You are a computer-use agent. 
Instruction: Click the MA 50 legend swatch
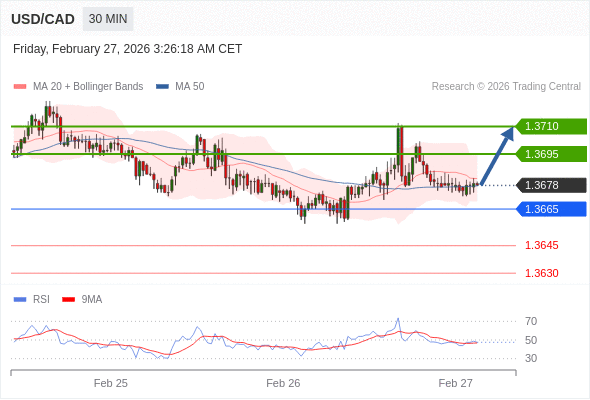[162, 87]
